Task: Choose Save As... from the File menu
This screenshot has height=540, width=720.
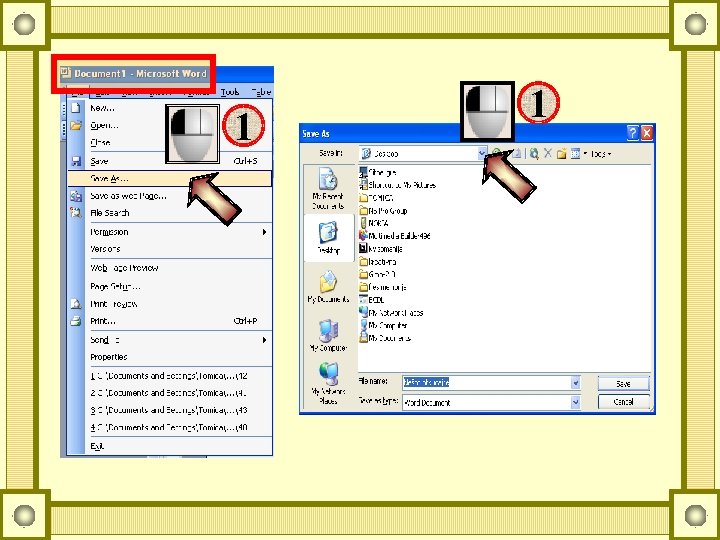Action: [169, 178]
